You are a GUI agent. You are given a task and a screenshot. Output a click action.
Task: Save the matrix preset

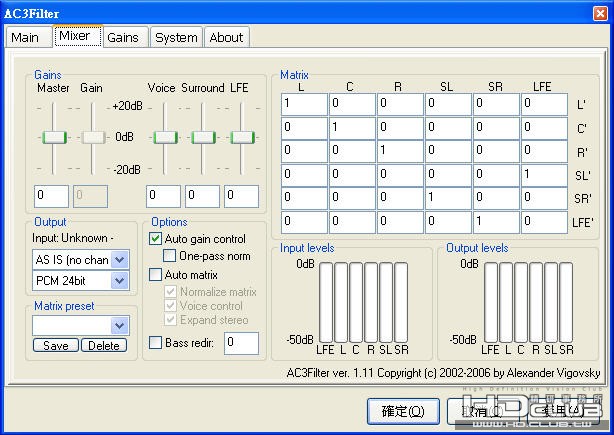pos(56,345)
